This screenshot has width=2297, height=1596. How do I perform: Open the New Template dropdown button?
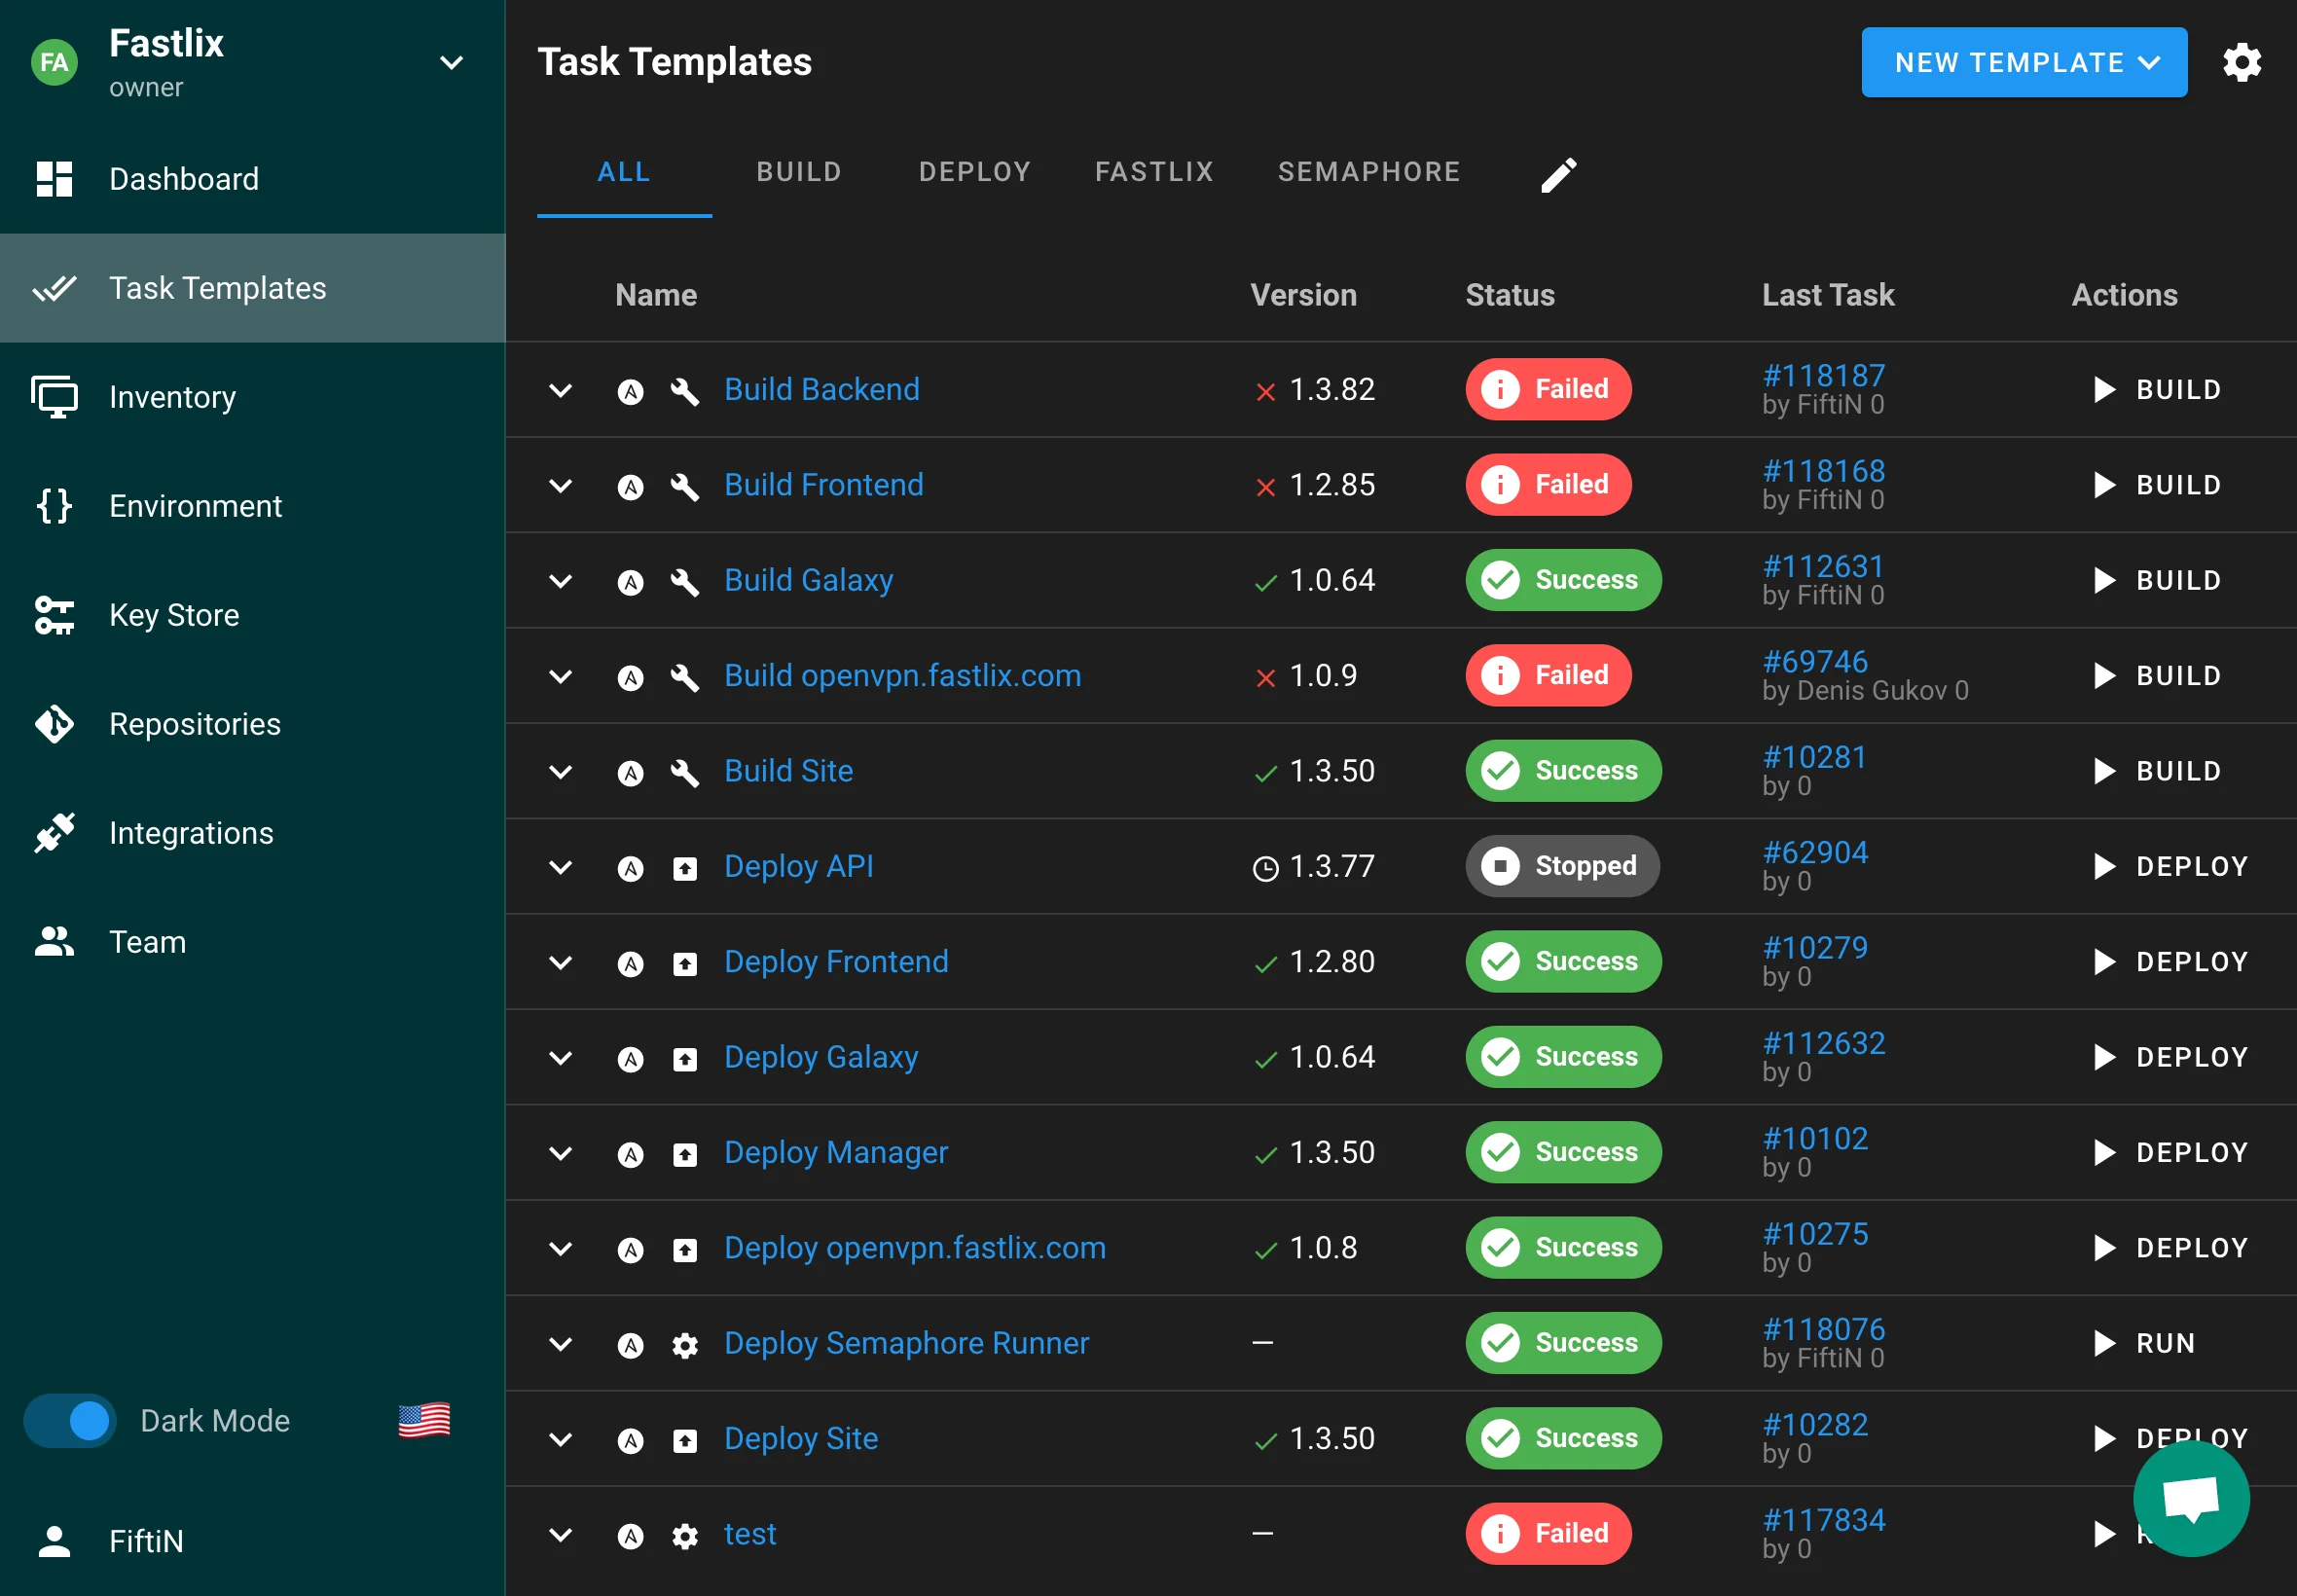click(x=2023, y=63)
